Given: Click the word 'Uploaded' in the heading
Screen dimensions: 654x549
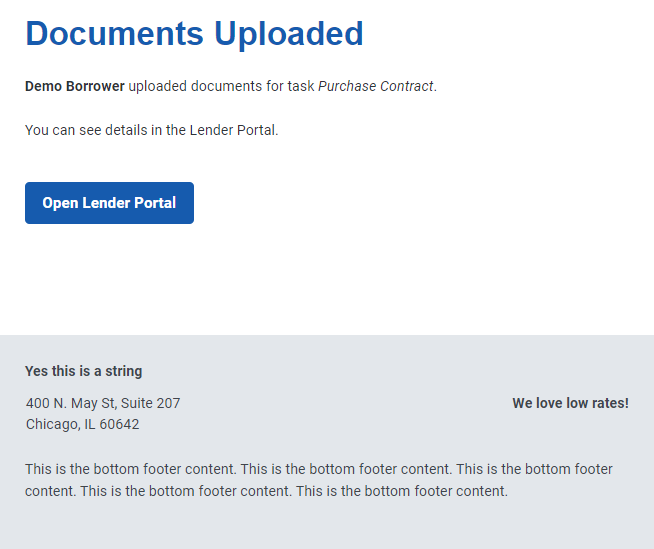Looking at the screenshot, I should click(x=289, y=35).
